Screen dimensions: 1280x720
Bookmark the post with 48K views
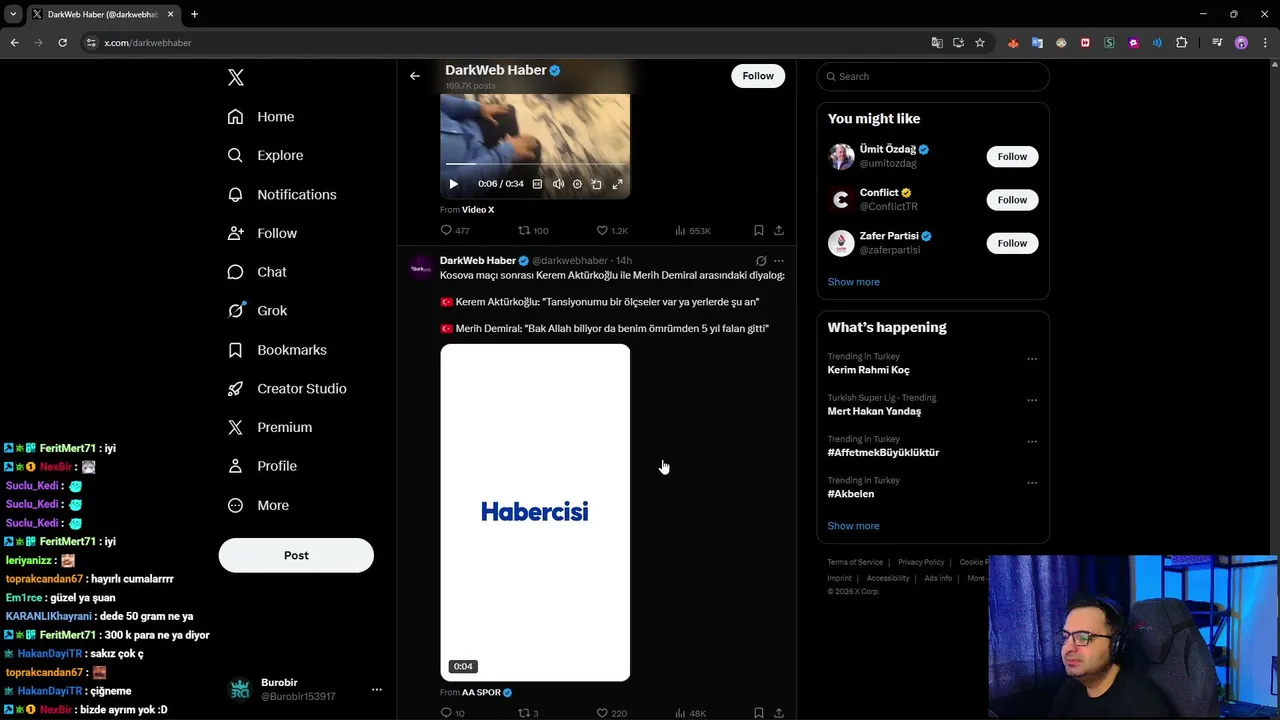pos(759,713)
